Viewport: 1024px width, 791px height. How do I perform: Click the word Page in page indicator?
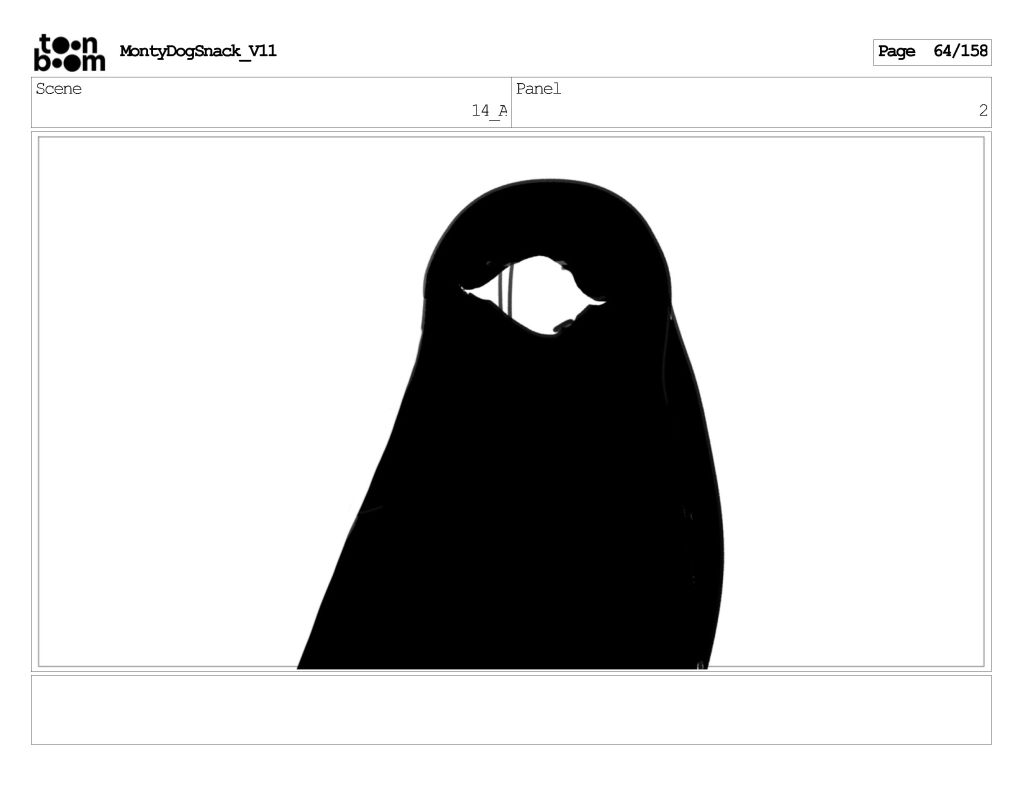click(897, 52)
